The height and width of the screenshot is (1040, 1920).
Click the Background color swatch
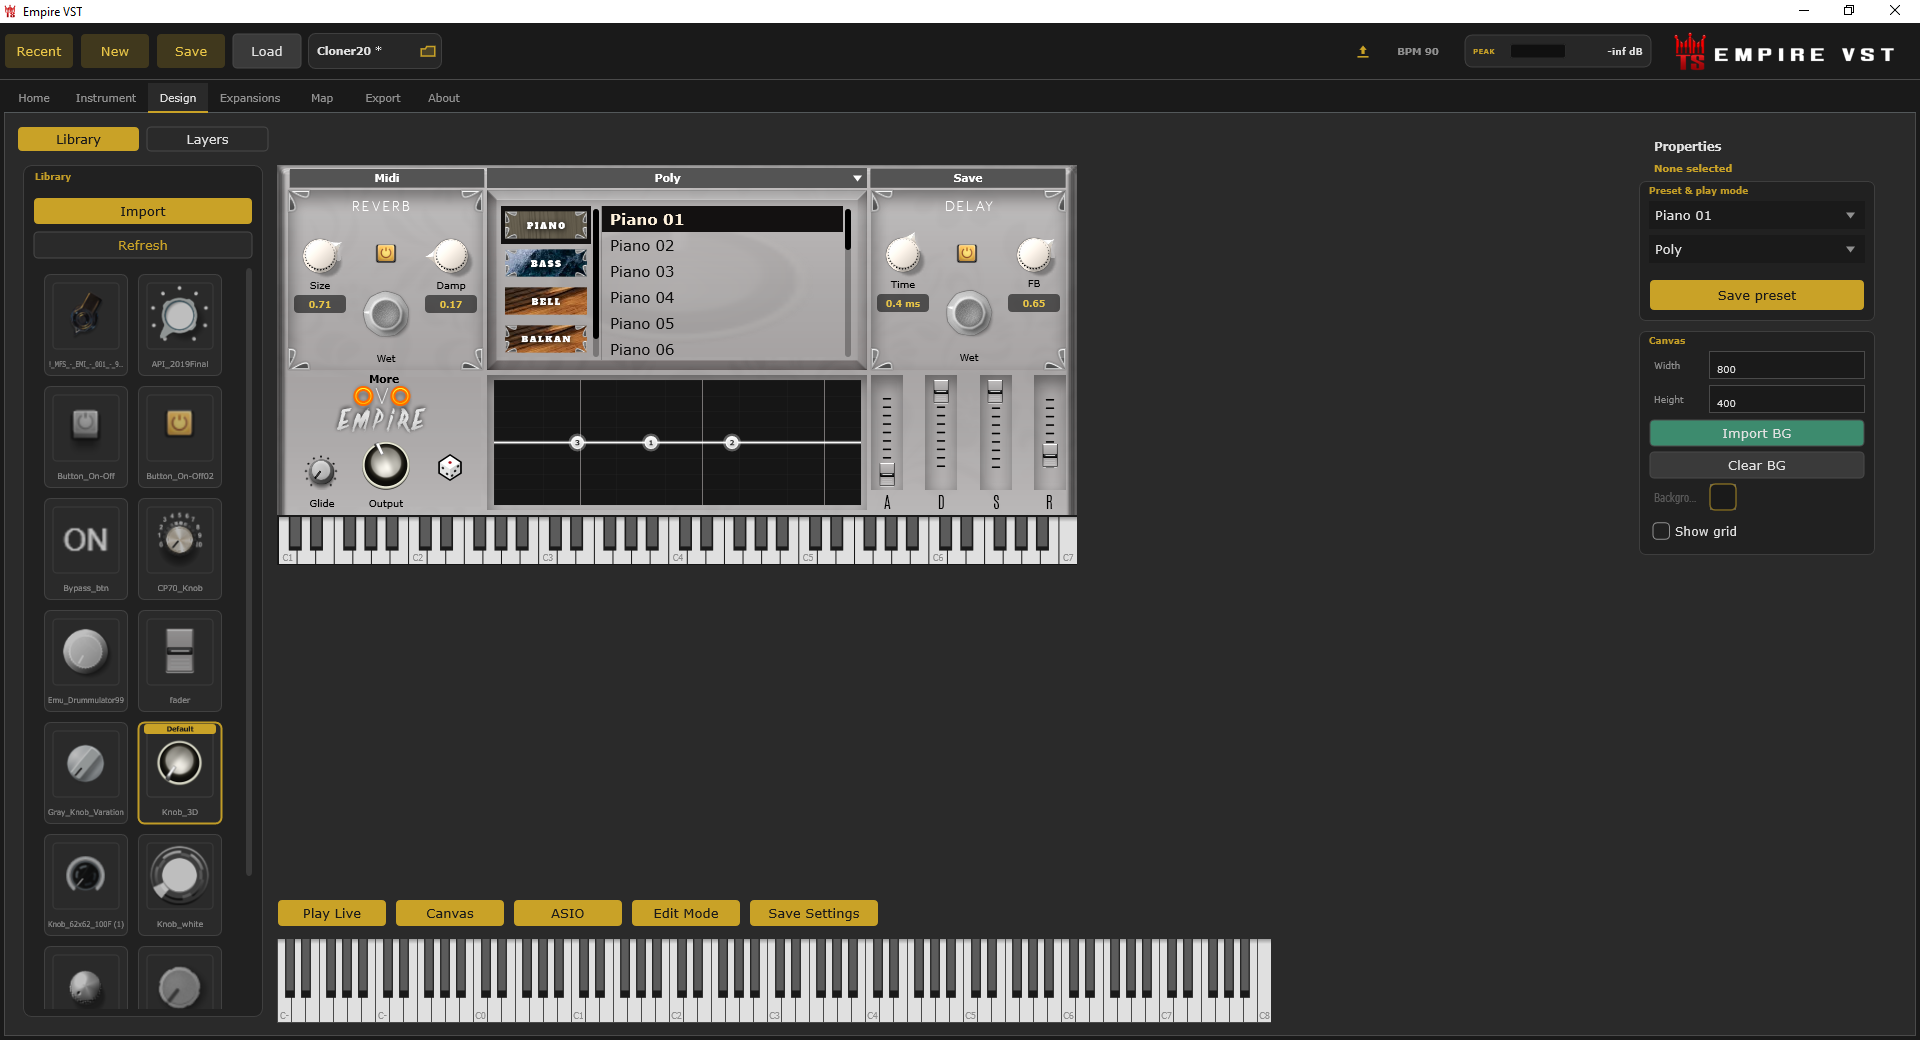point(1723,497)
